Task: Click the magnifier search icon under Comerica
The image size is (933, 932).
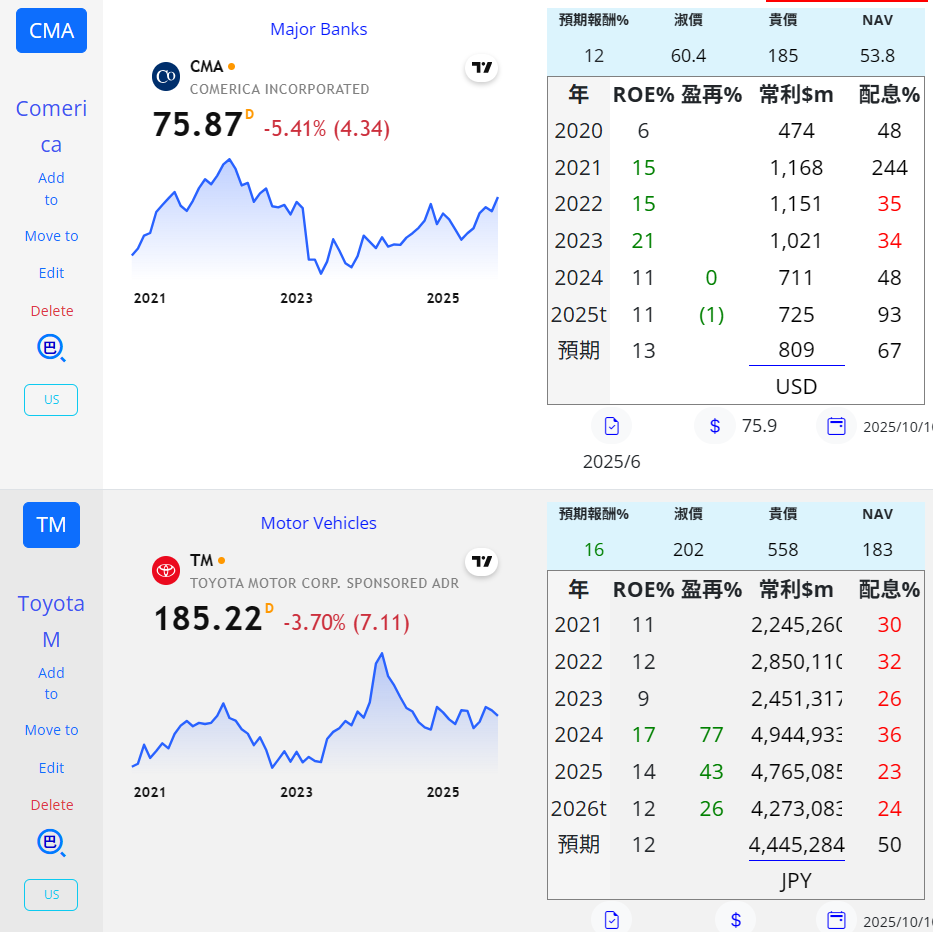Action: [51, 348]
